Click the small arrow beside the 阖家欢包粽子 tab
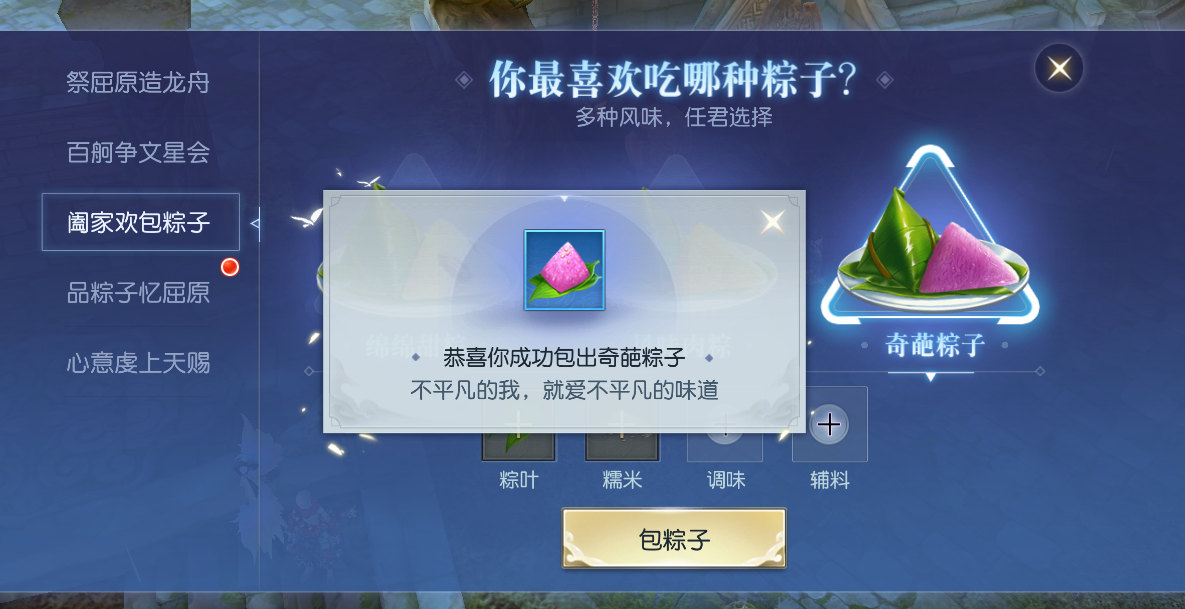This screenshot has width=1185, height=609. click(x=255, y=223)
